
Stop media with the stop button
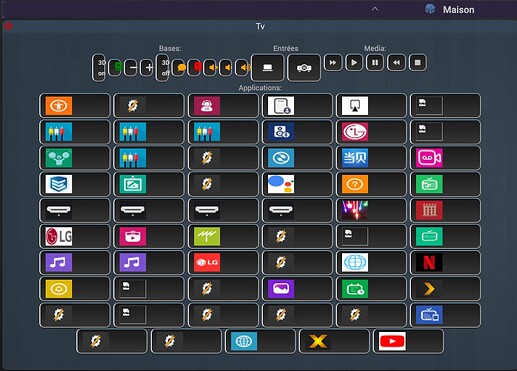click(417, 62)
